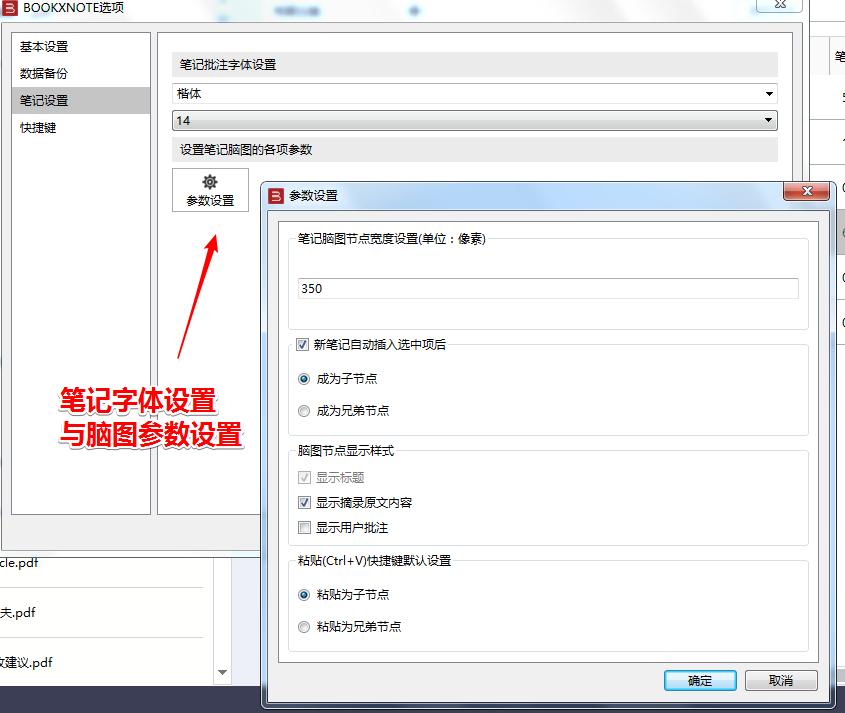Viewport: 845px width, 713px height.
Task: Open the font size 14 dropdown
Action: [469, 119]
